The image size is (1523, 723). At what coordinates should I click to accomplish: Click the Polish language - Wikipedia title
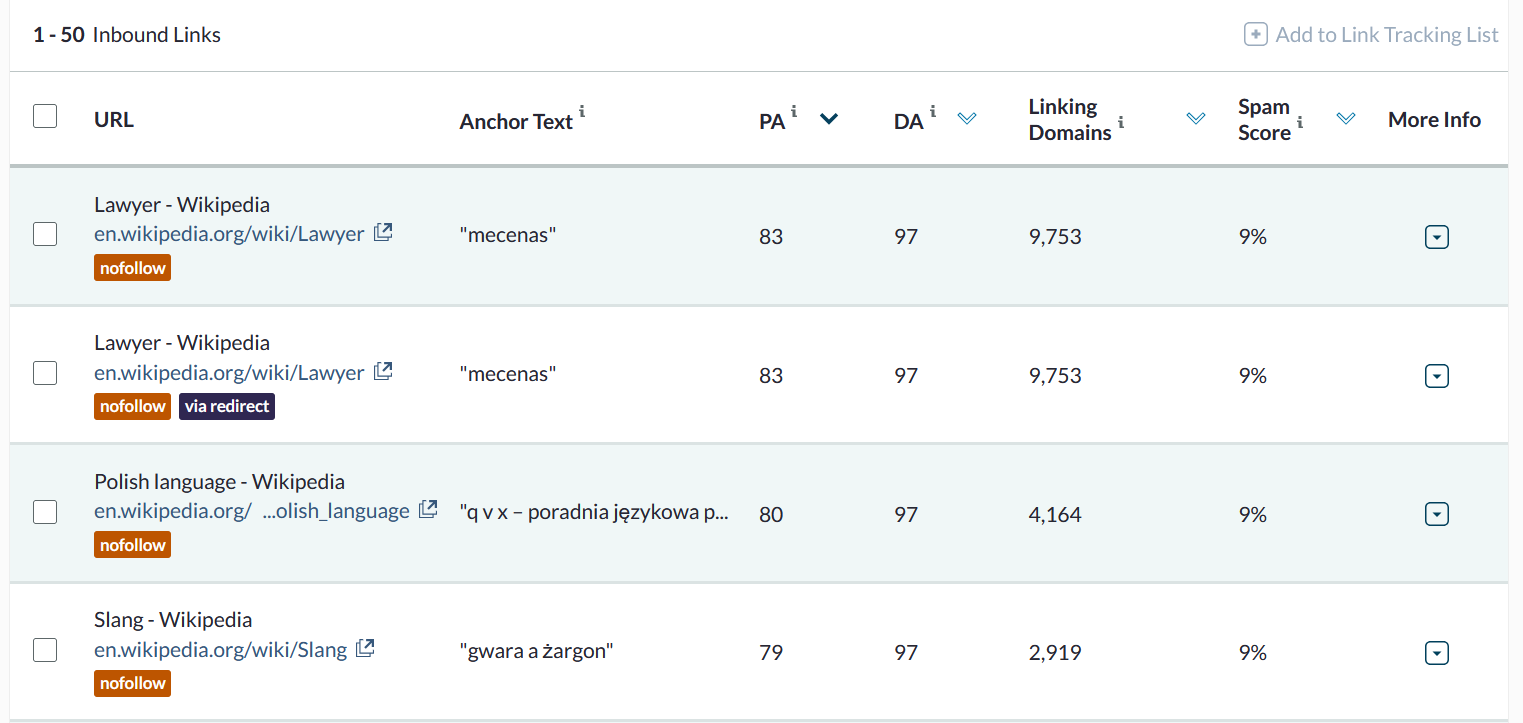pyautogui.click(x=219, y=481)
